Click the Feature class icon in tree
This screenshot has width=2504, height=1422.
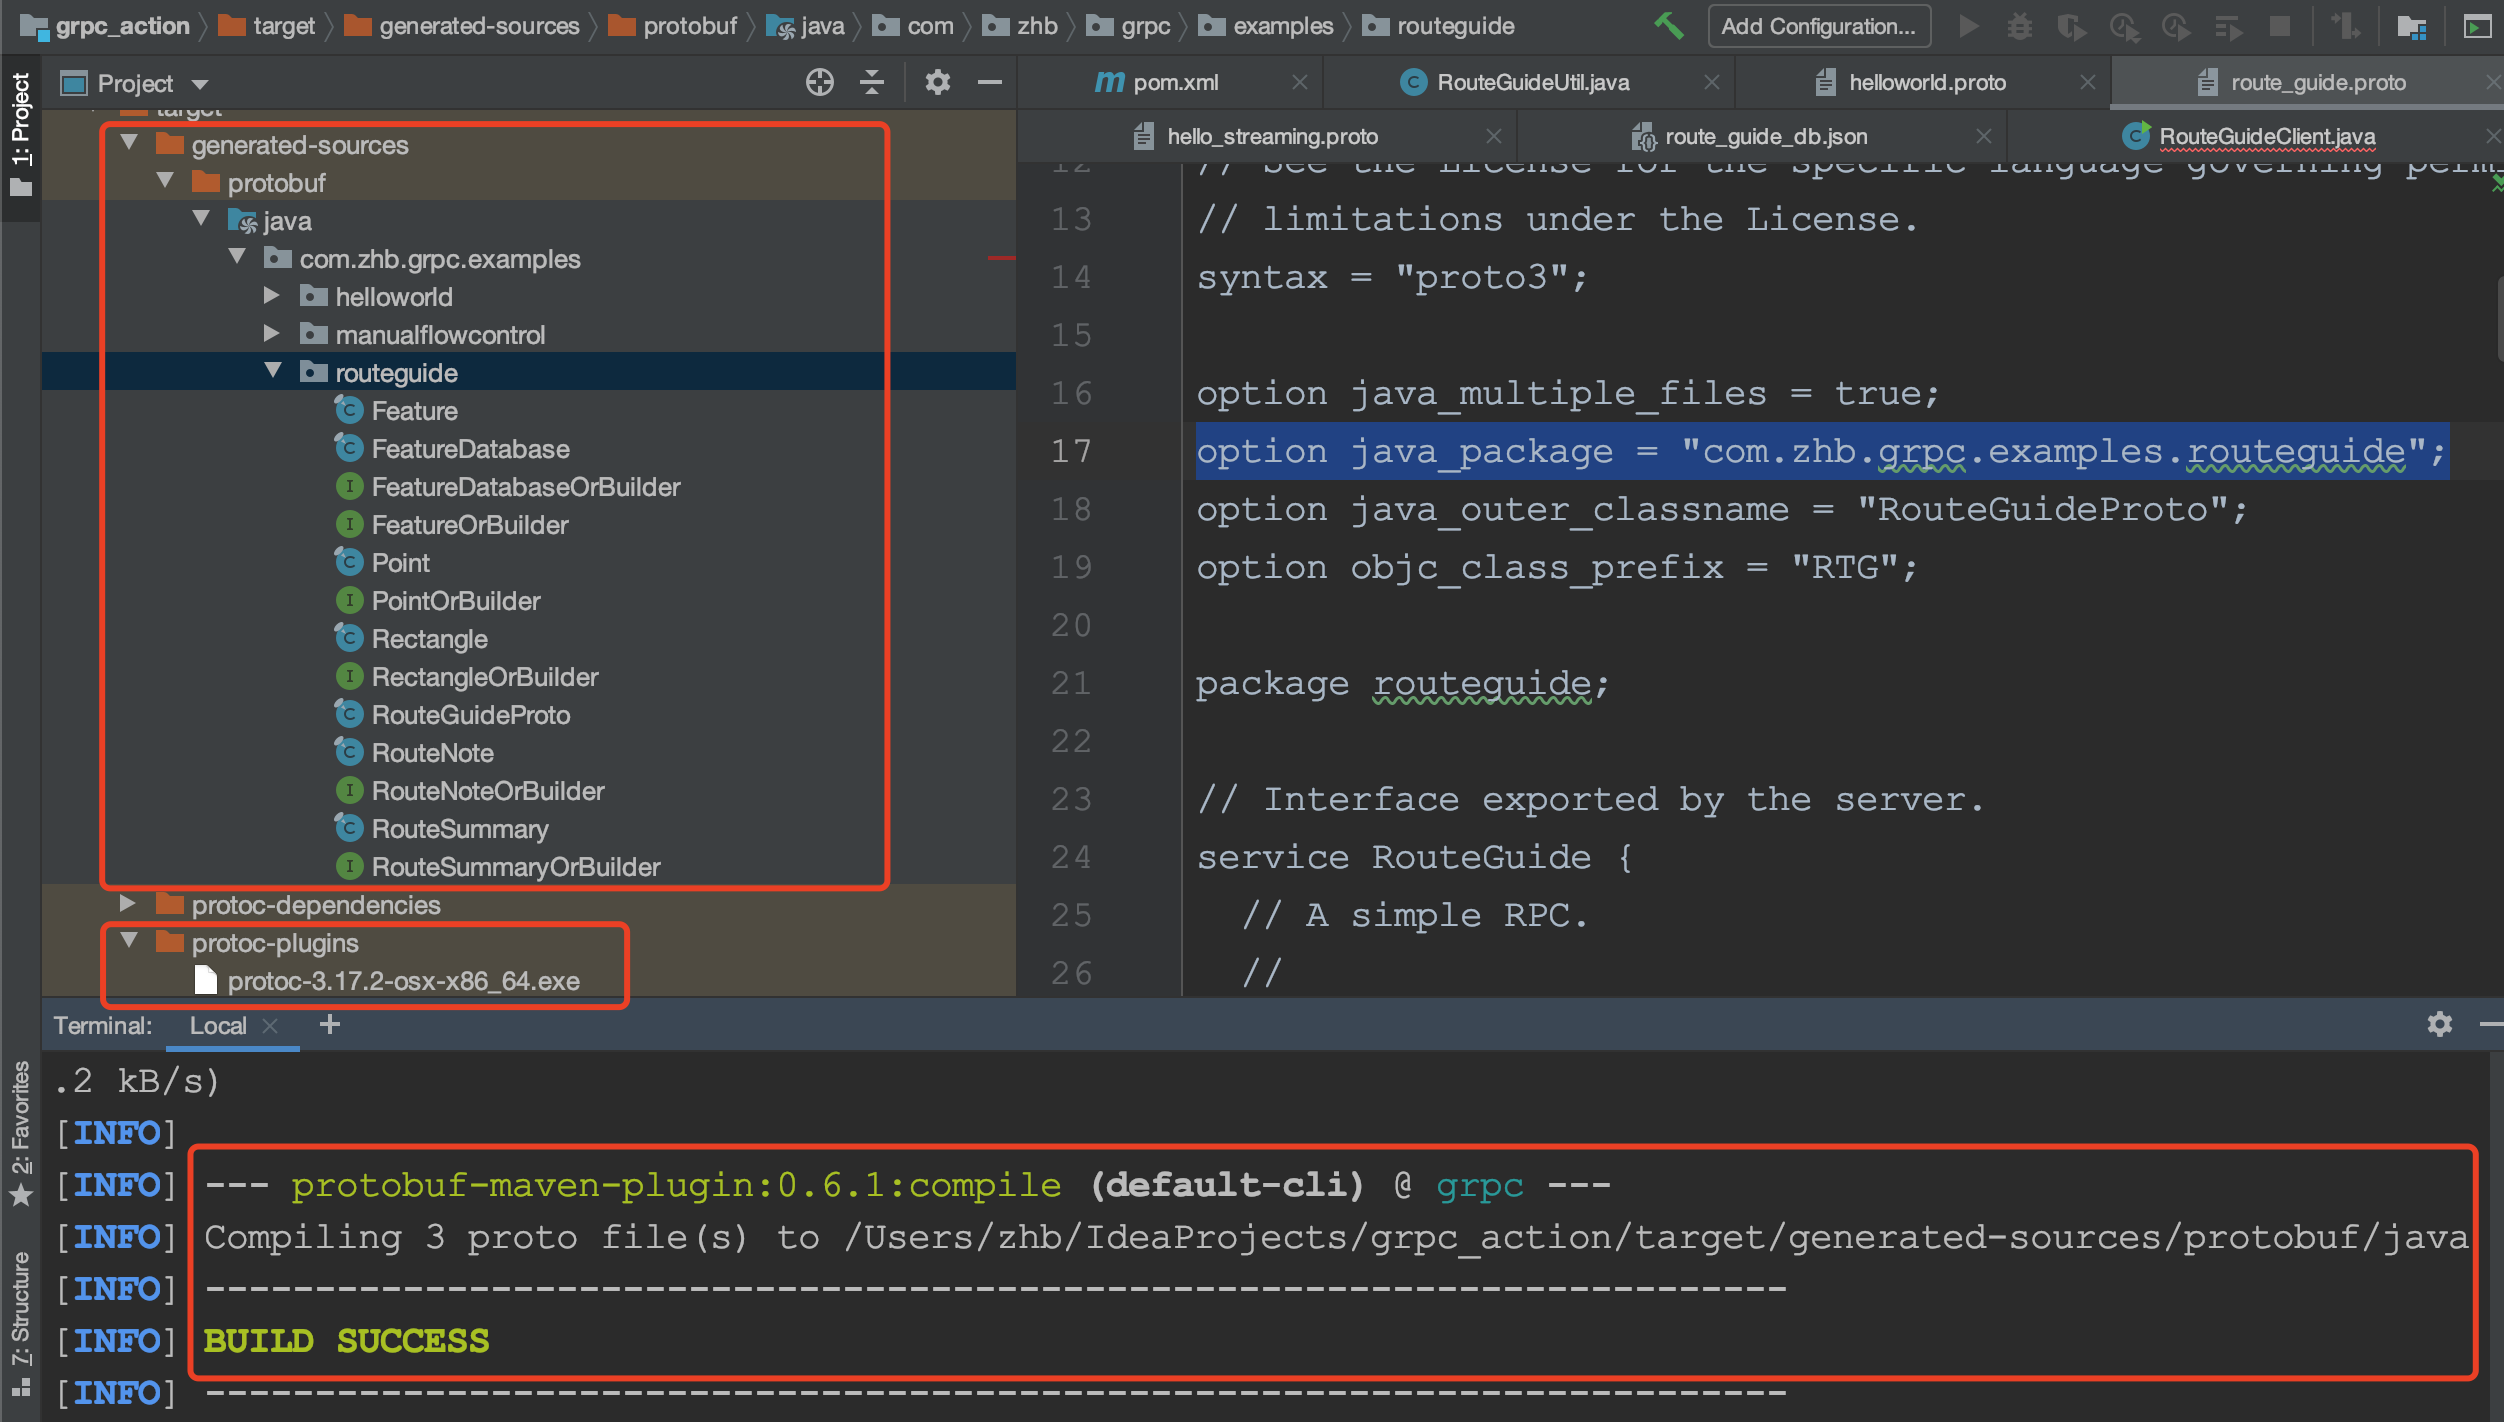[348, 410]
